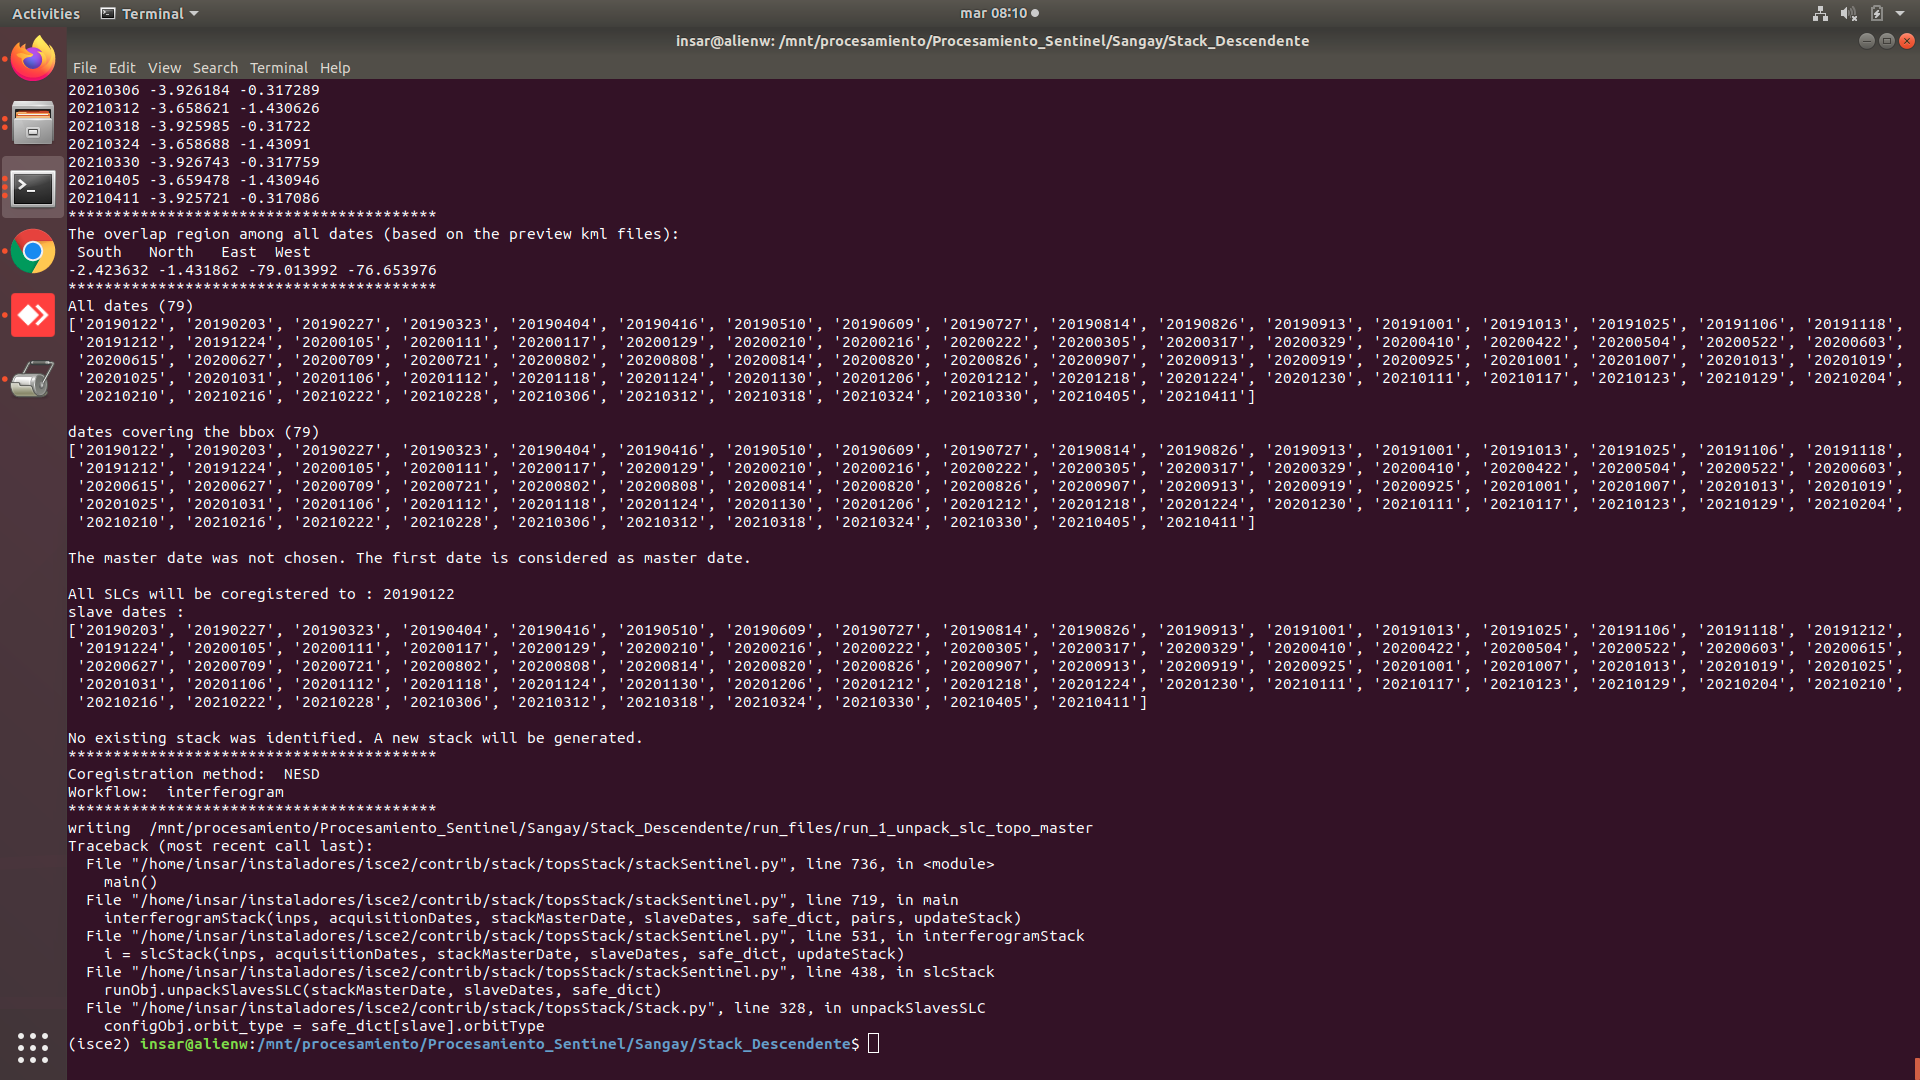
Task: Click the volume speaker tray icon
Action: (1848, 13)
